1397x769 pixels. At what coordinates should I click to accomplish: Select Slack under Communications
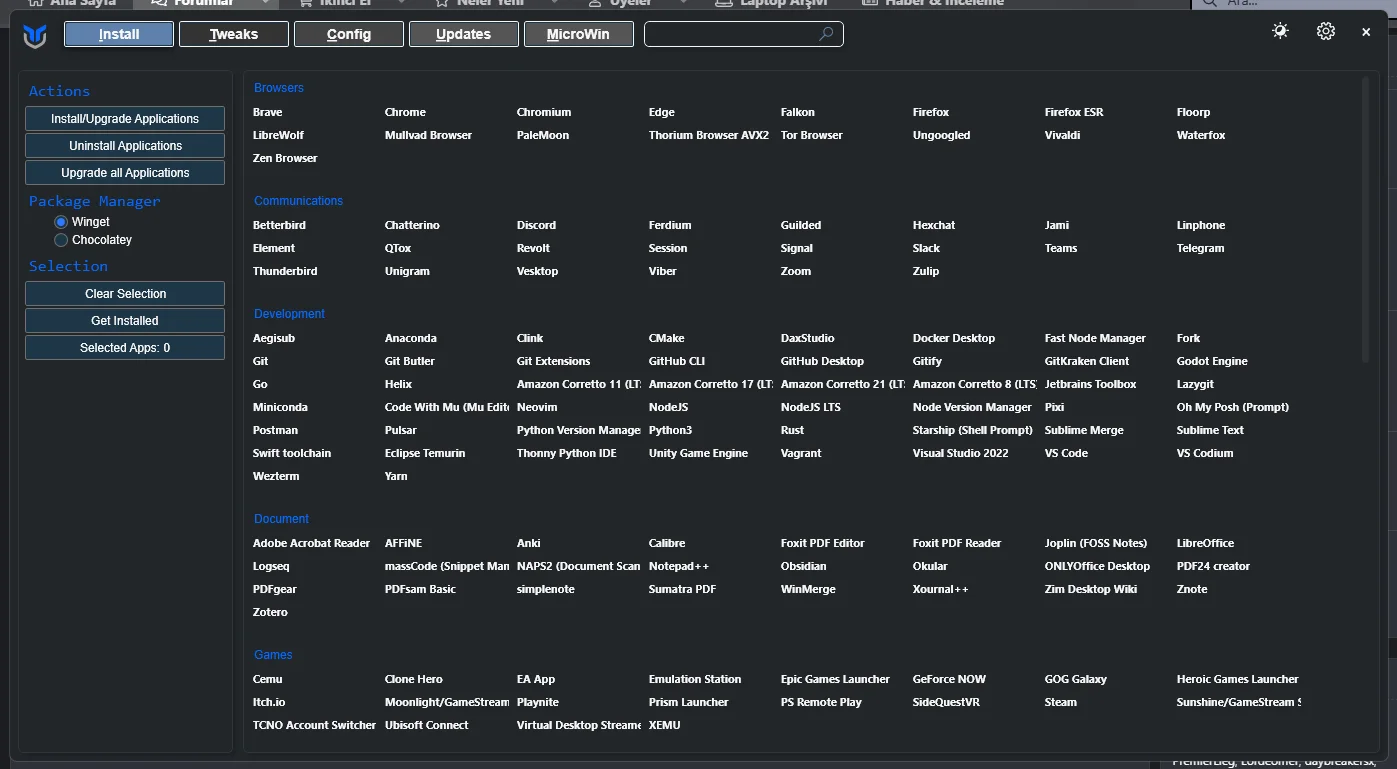click(x=926, y=248)
